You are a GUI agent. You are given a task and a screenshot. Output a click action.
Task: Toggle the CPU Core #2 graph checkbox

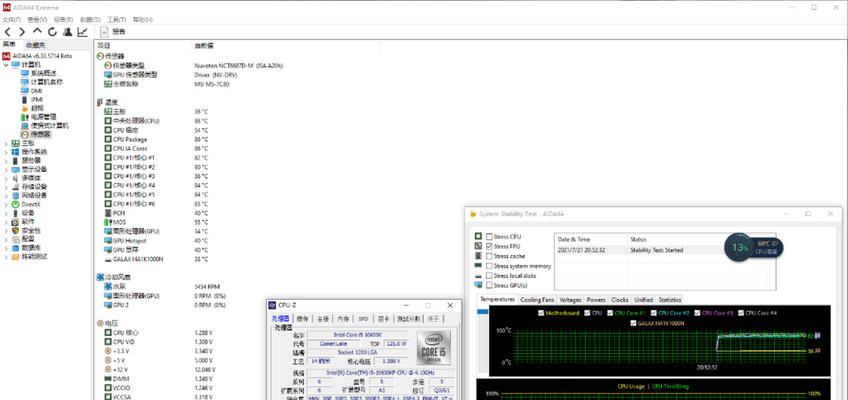coord(654,313)
